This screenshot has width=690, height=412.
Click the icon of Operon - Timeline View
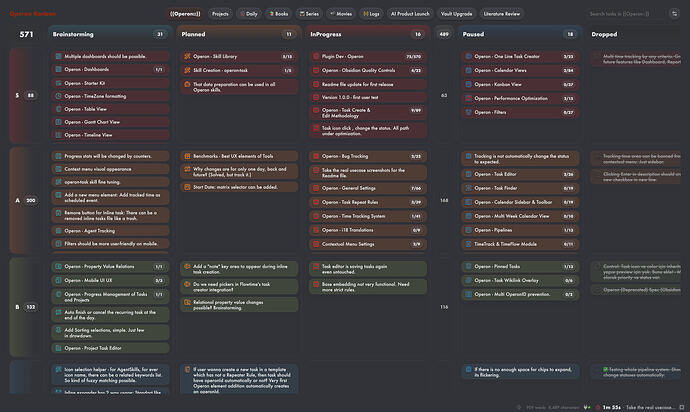[58, 135]
